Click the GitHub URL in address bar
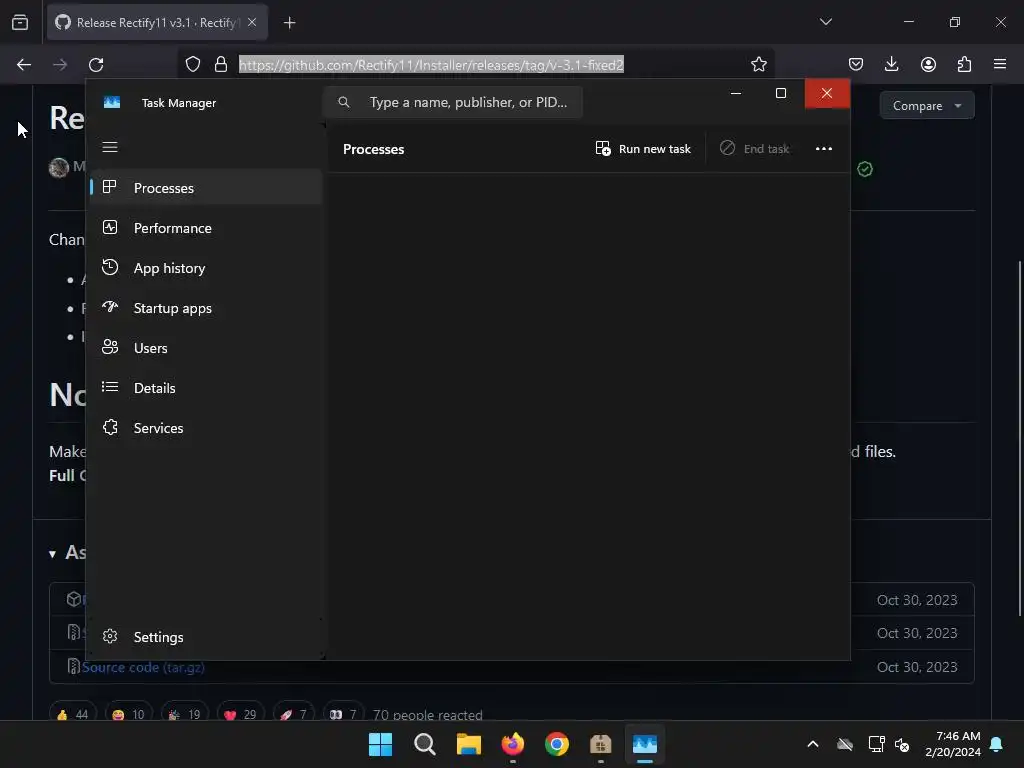 pyautogui.click(x=431, y=65)
